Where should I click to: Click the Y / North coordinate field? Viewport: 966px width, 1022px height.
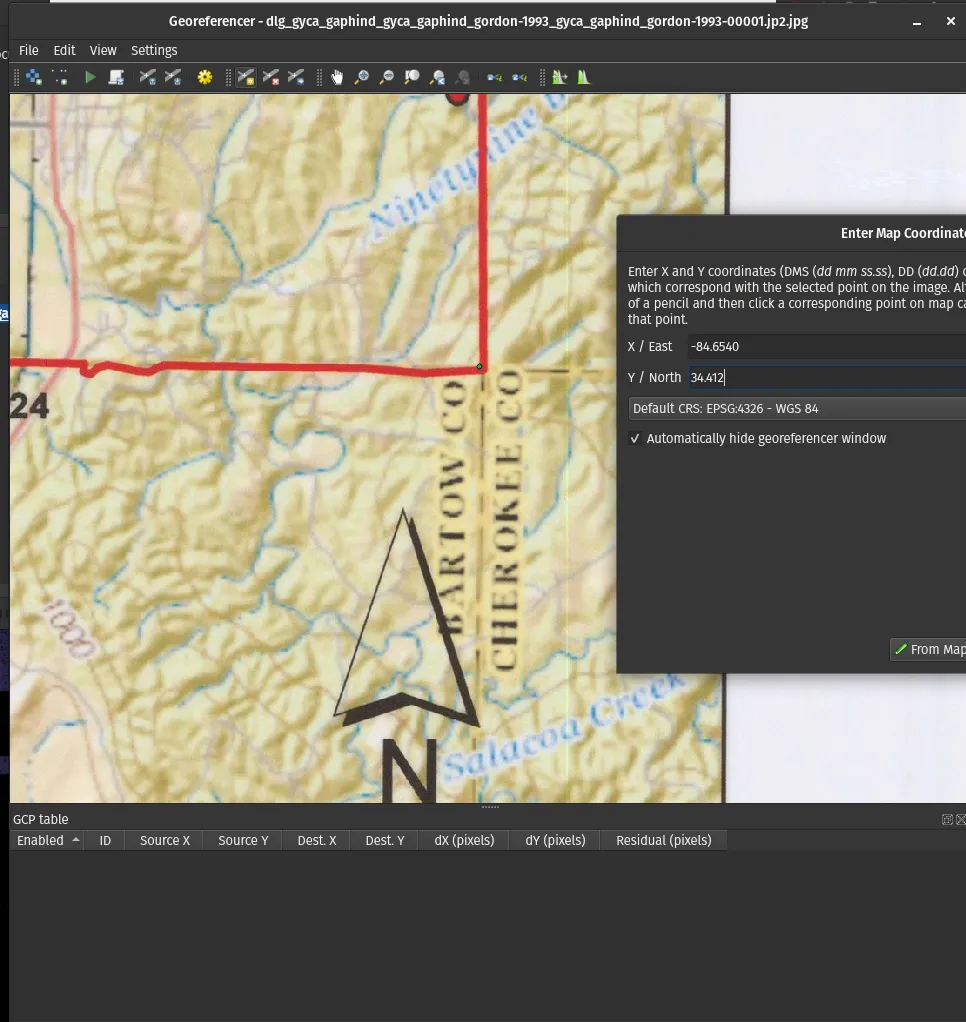click(825, 377)
